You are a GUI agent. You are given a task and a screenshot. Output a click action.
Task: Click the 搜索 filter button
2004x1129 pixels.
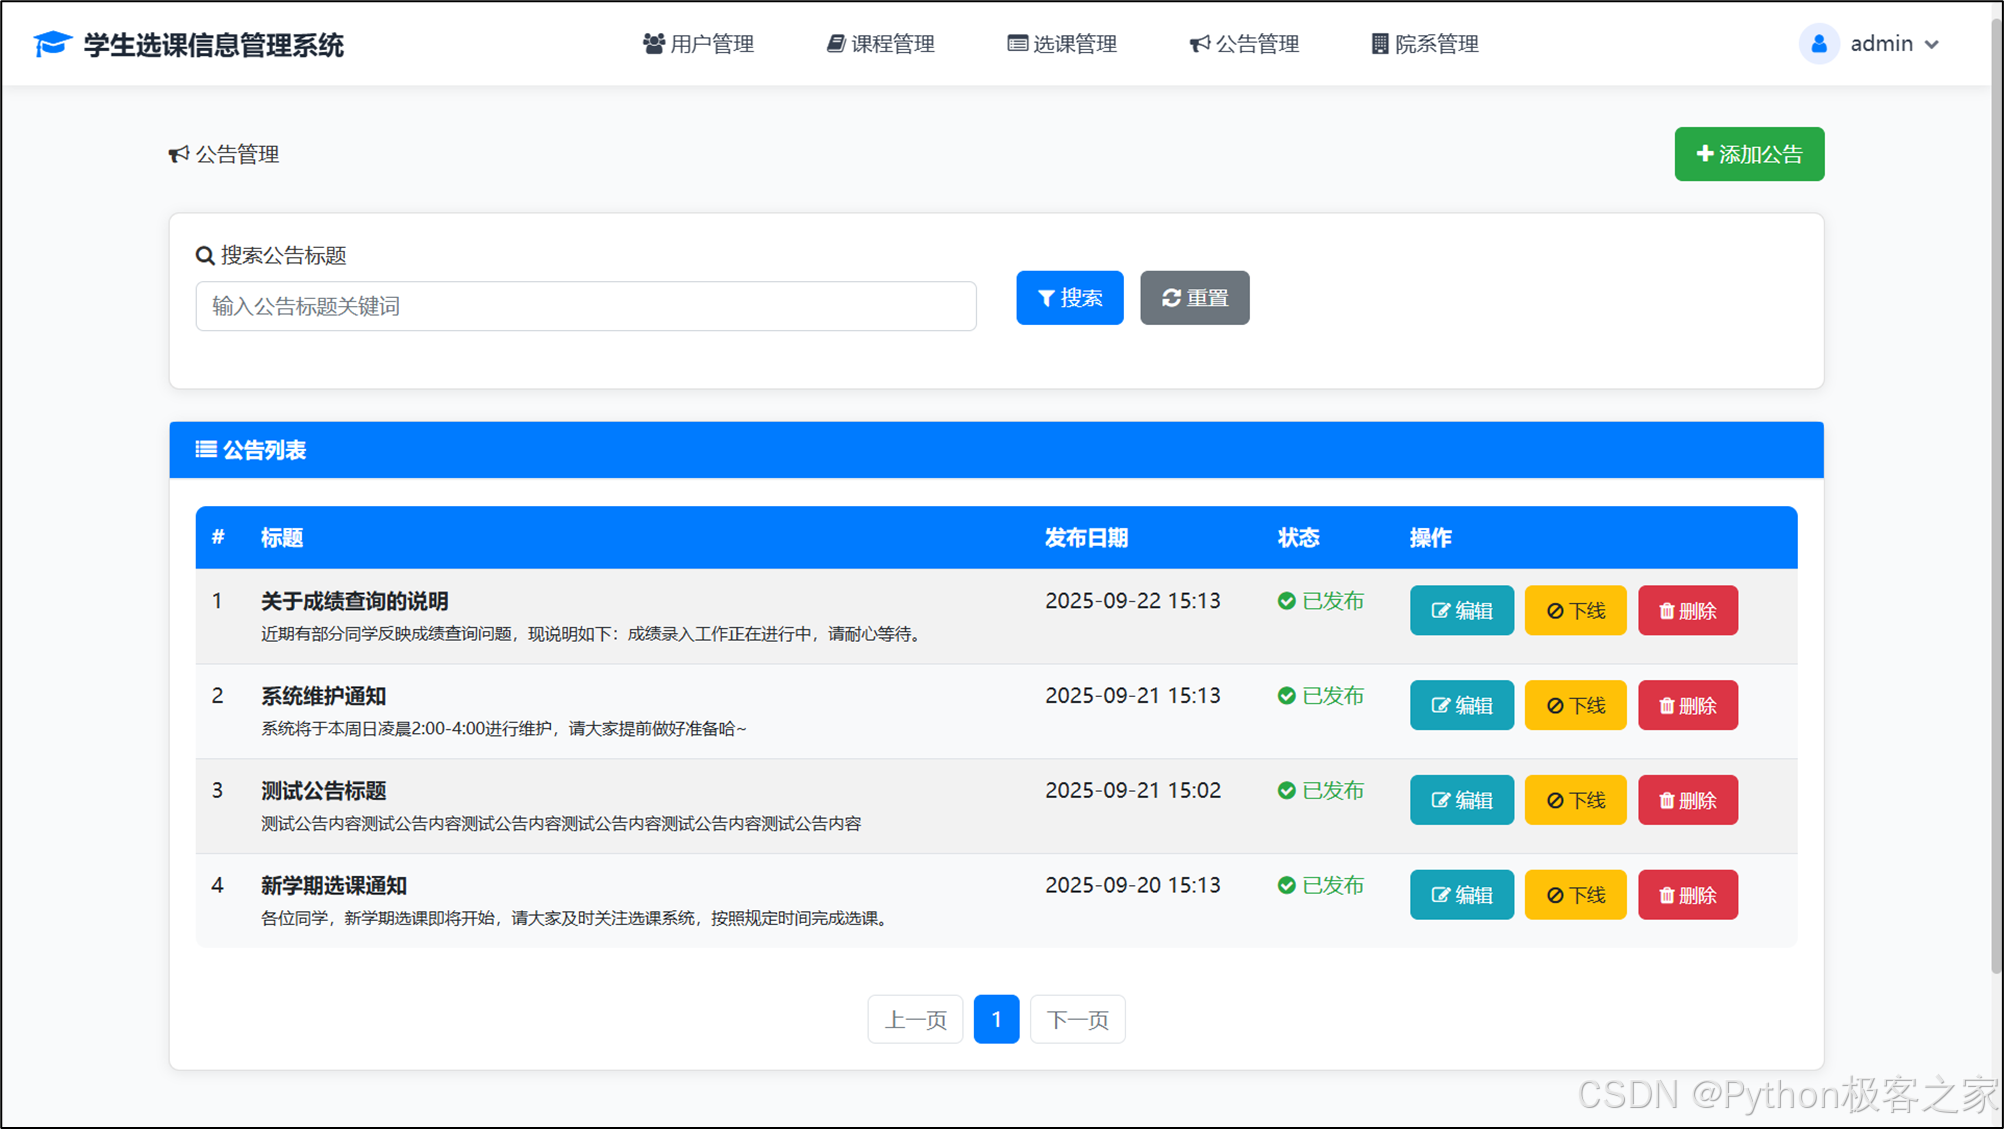1069,298
